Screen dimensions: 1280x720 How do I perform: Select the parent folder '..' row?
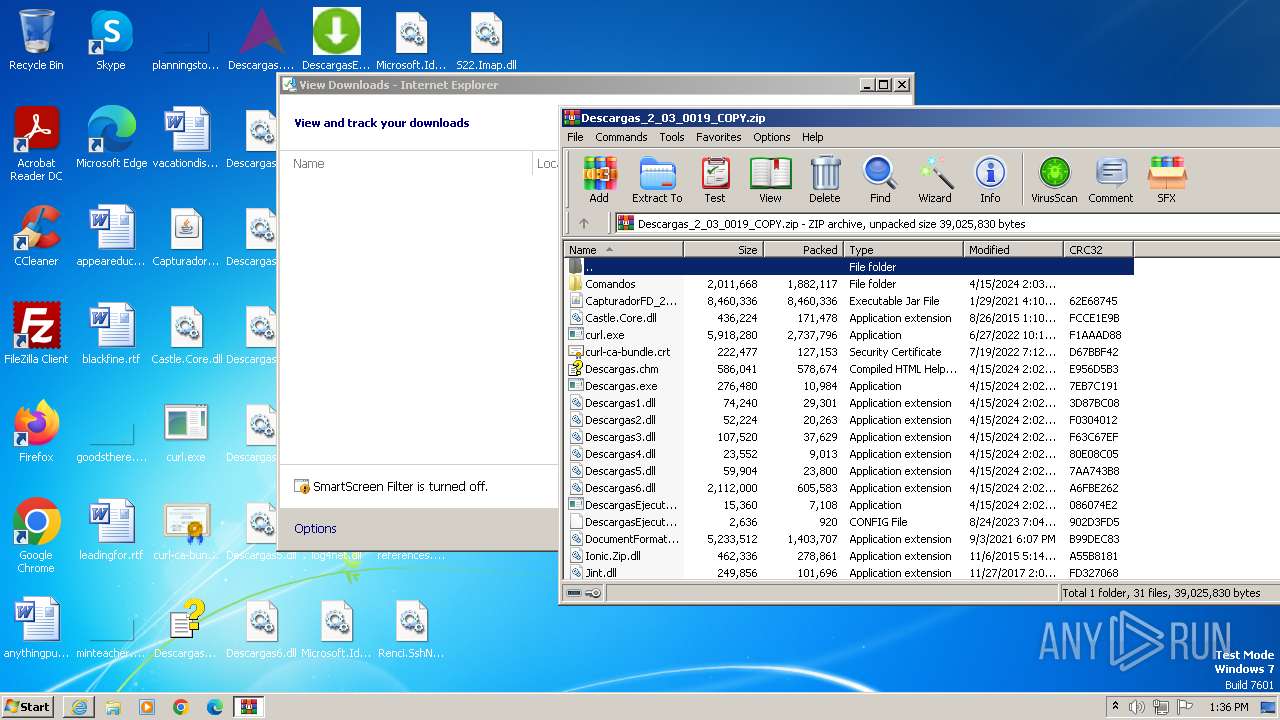[849, 267]
